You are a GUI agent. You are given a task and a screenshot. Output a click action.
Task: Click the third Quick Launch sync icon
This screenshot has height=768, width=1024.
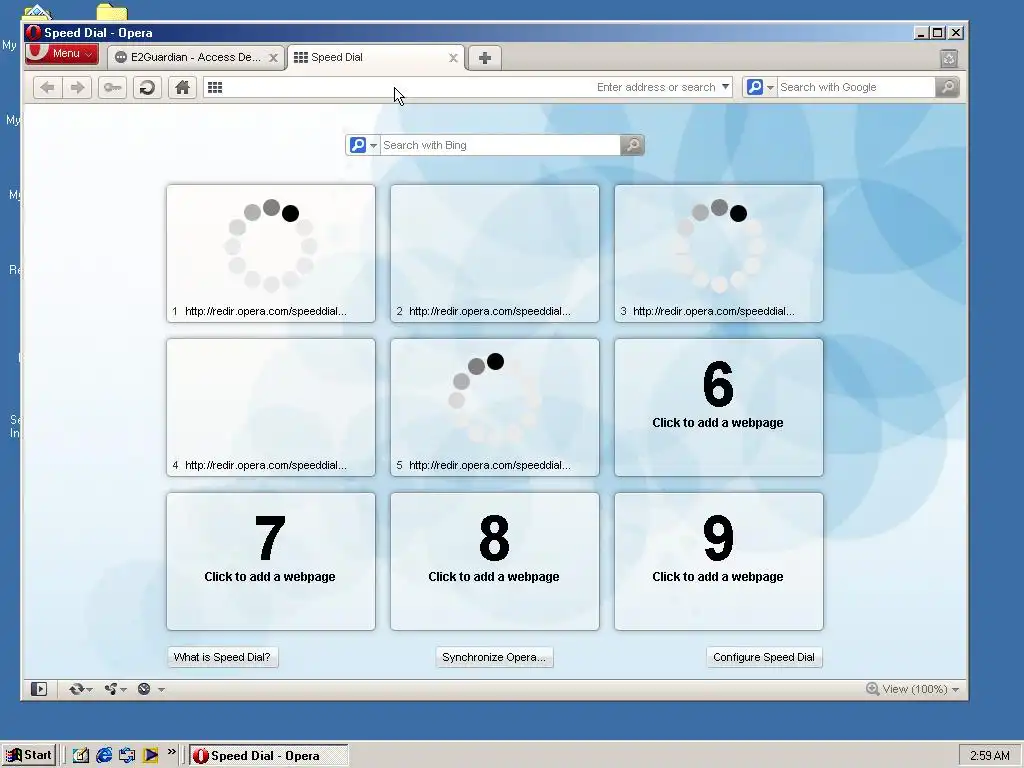(x=127, y=756)
